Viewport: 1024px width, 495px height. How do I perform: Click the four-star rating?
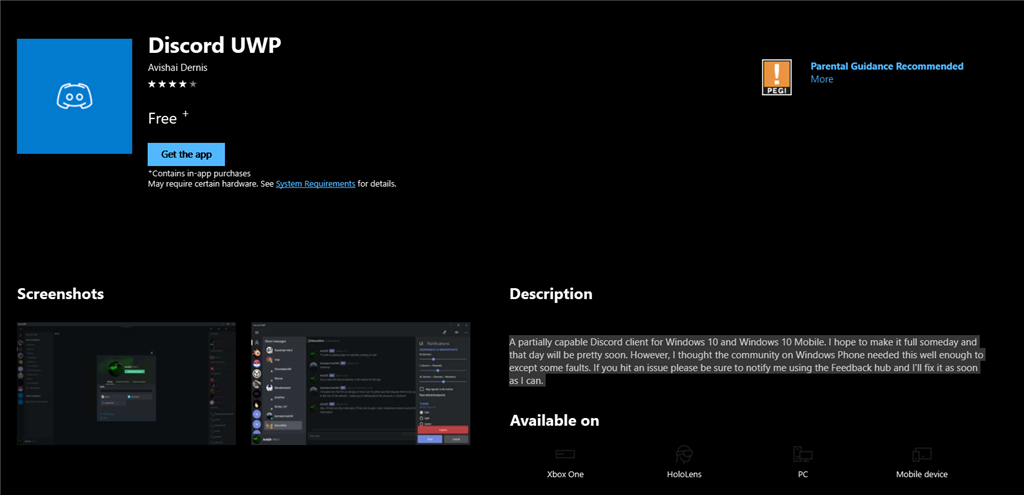coord(172,84)
